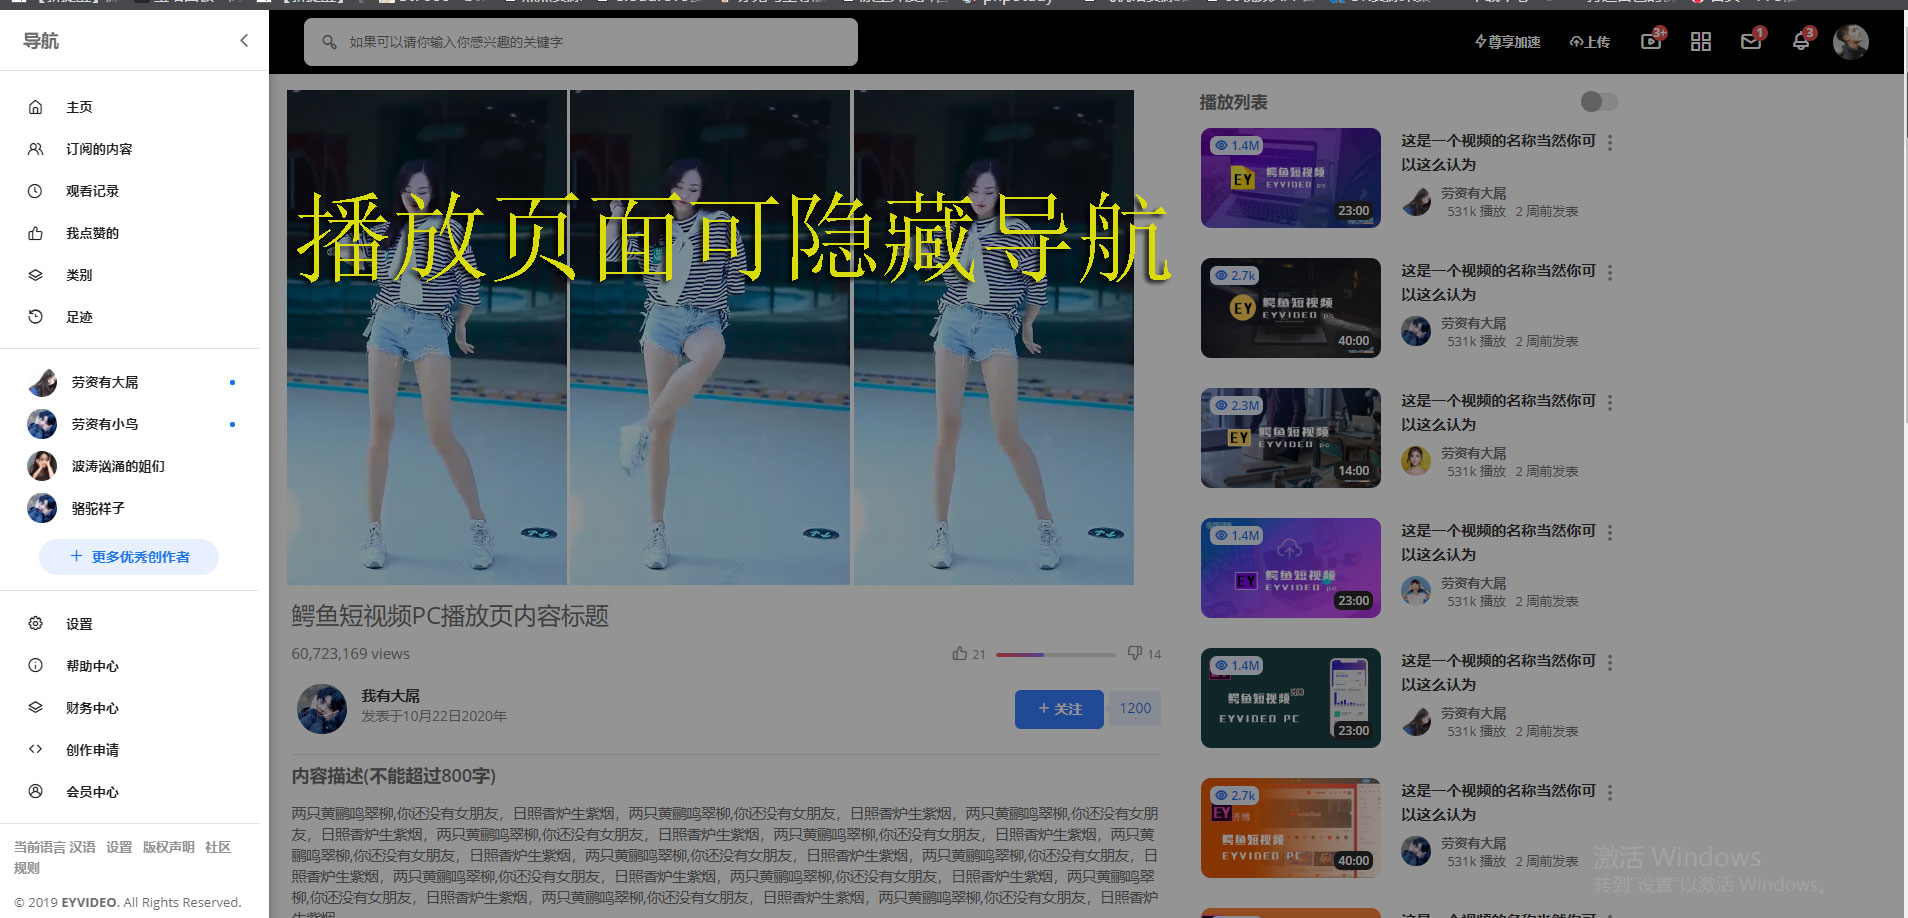Open the mail messages icon
Screen dimensions: 1908x918
pyautogui.click(x=1750, y=42)
